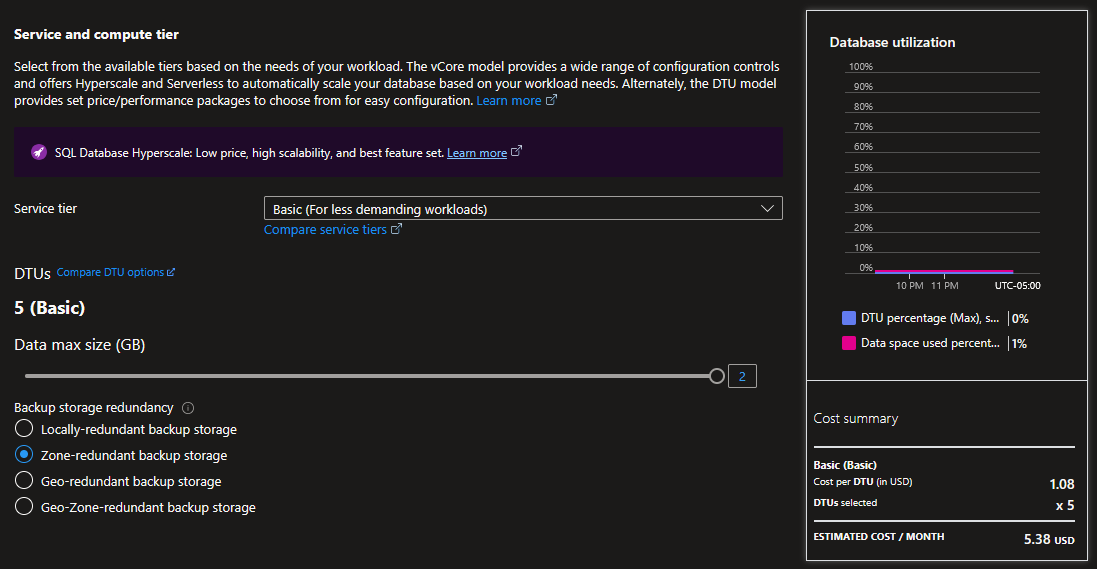Open Learn more link in Hyperscale banner
Viewport: 1097px width, 569px height.
pyautogui.click(x=484, y=153)
